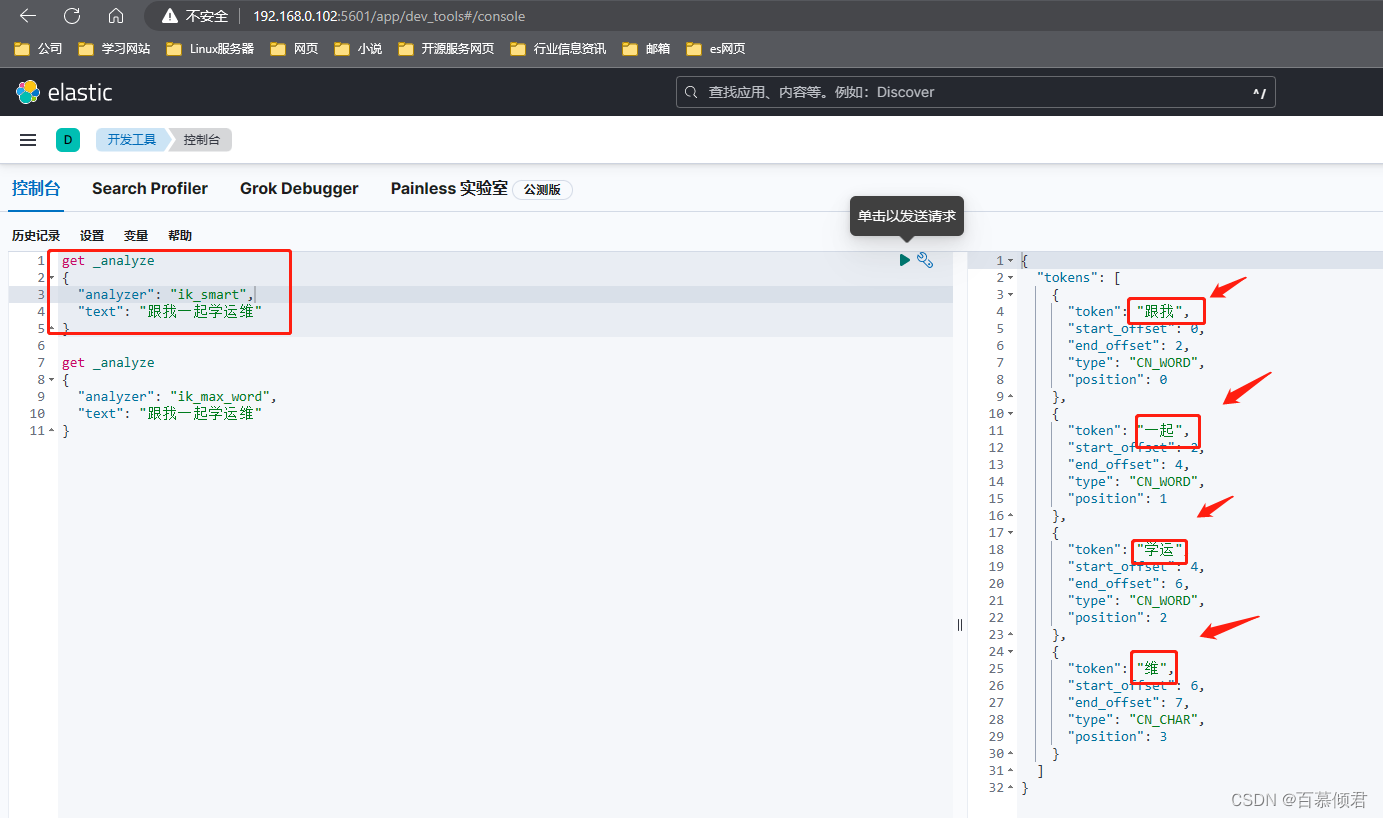The image size is (1383, 818).
Task: Switch to the Search Profiler tab
Action: click(x=150, y=188)
